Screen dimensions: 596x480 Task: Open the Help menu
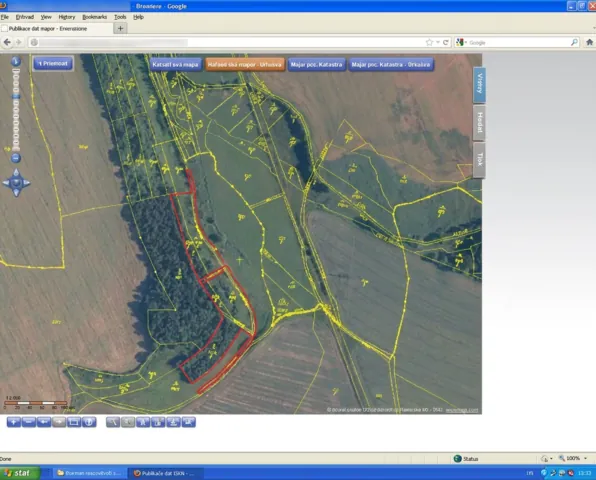point(138,17)
